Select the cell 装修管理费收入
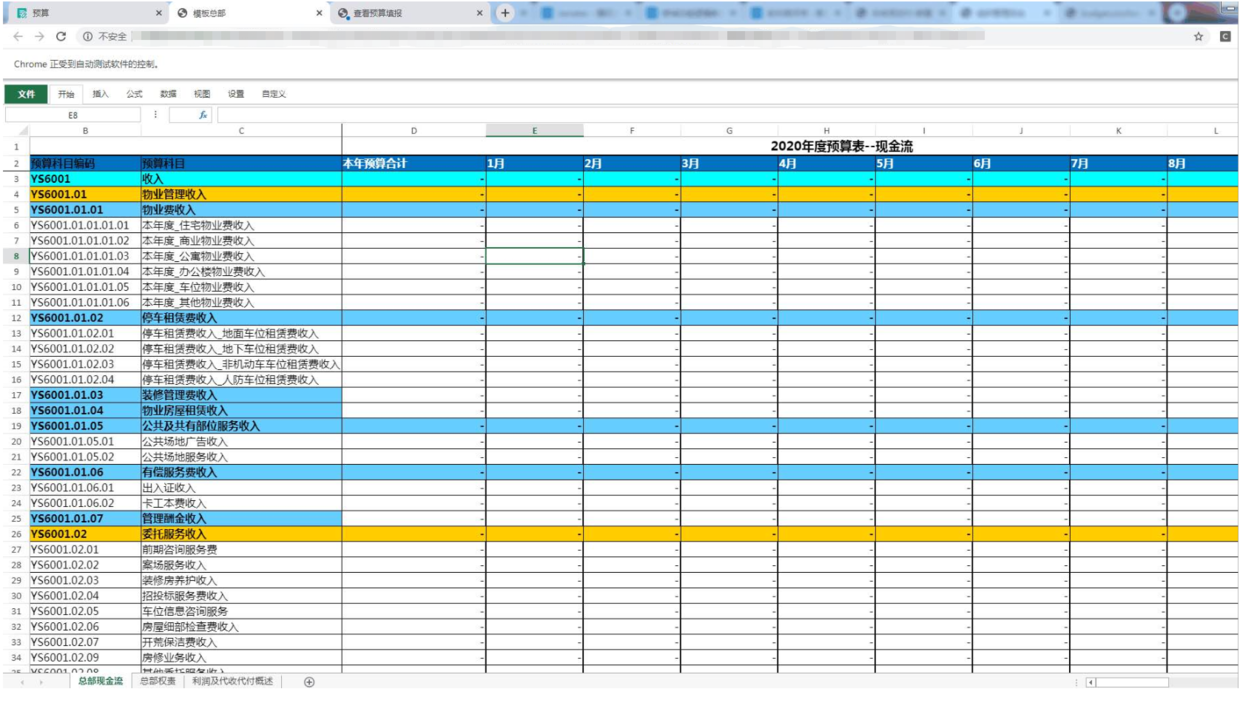 (x=241, y=395)
